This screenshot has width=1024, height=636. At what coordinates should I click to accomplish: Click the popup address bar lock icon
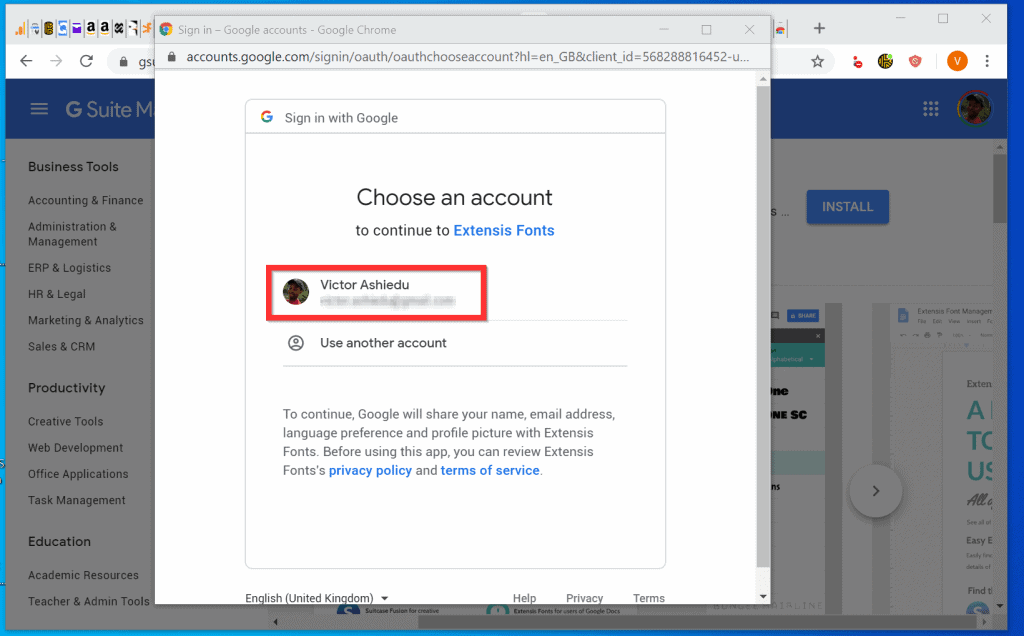tap(172, 57)
